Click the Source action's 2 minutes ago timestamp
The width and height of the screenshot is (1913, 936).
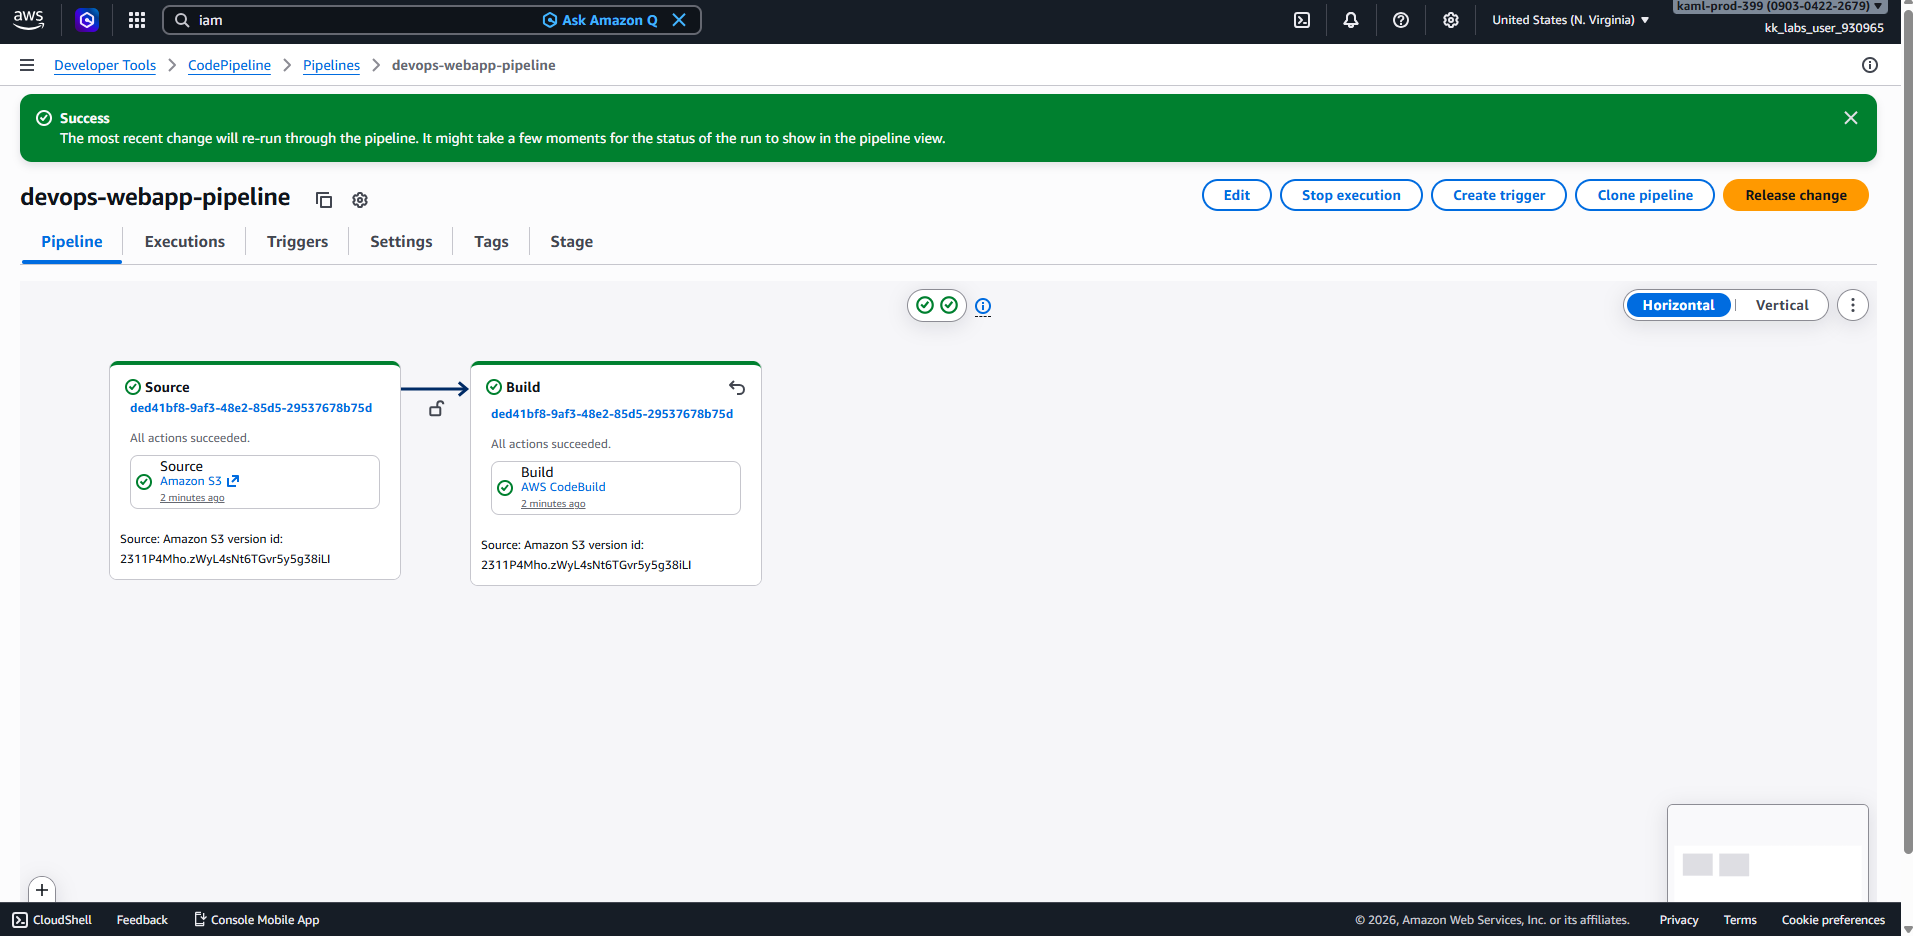coord(192,498)
